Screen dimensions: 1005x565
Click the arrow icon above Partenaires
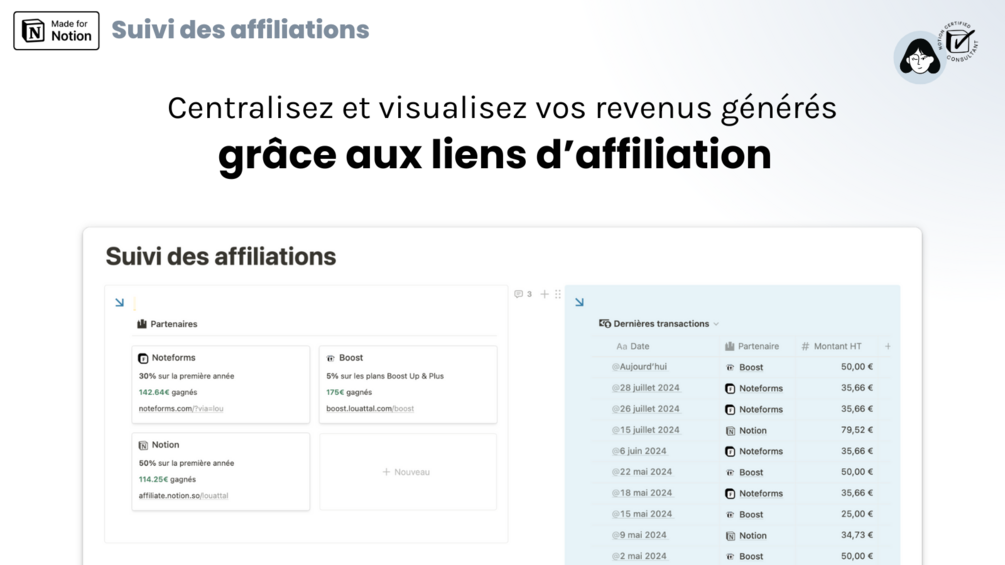point(119,302)
